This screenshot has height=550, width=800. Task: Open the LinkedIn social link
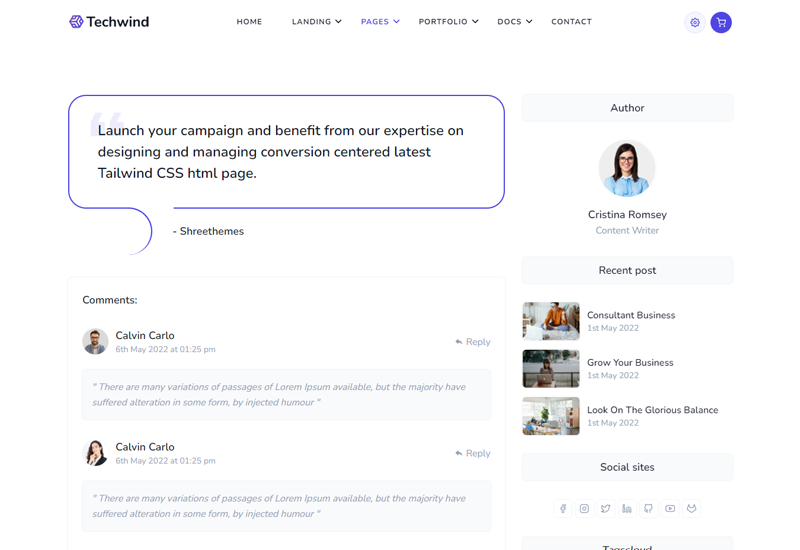[627, 508]
